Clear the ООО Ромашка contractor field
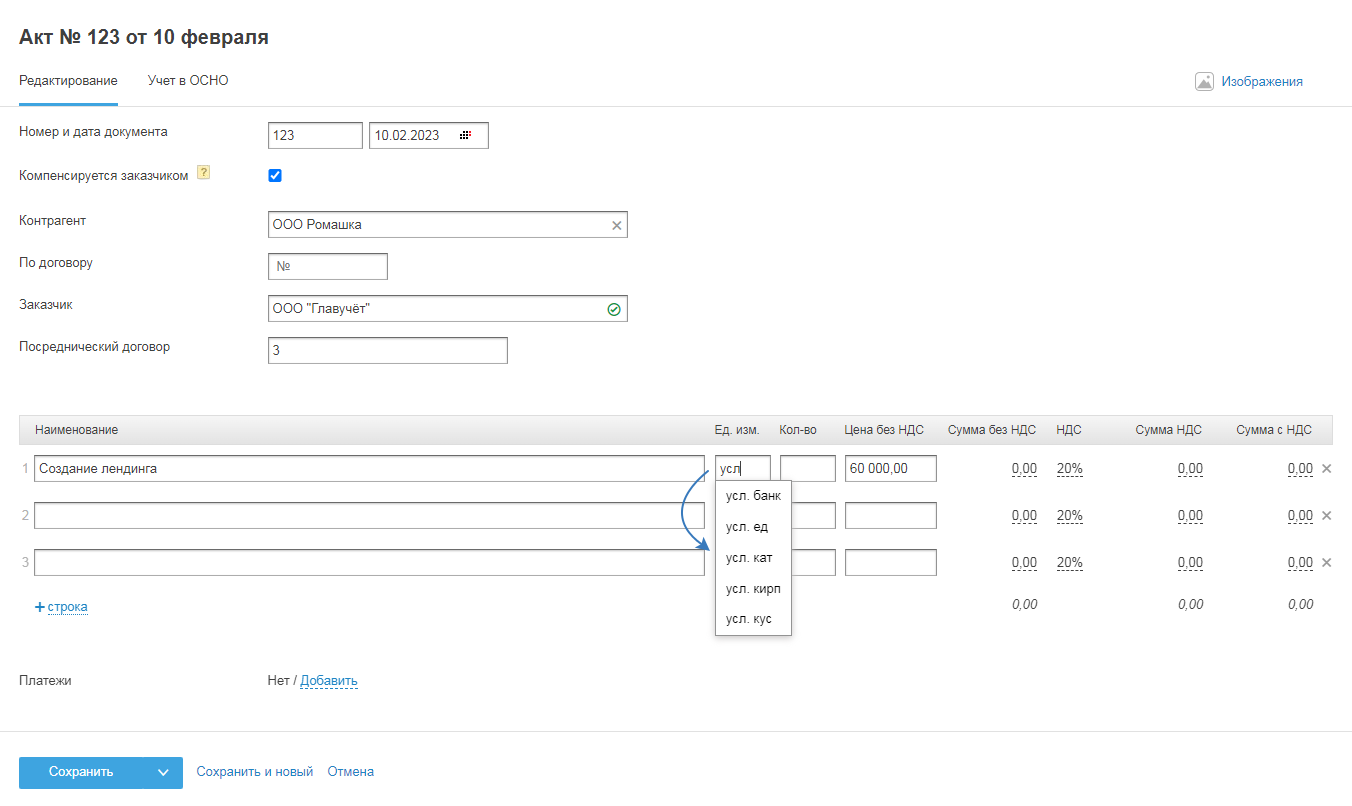 click(617, 226)
